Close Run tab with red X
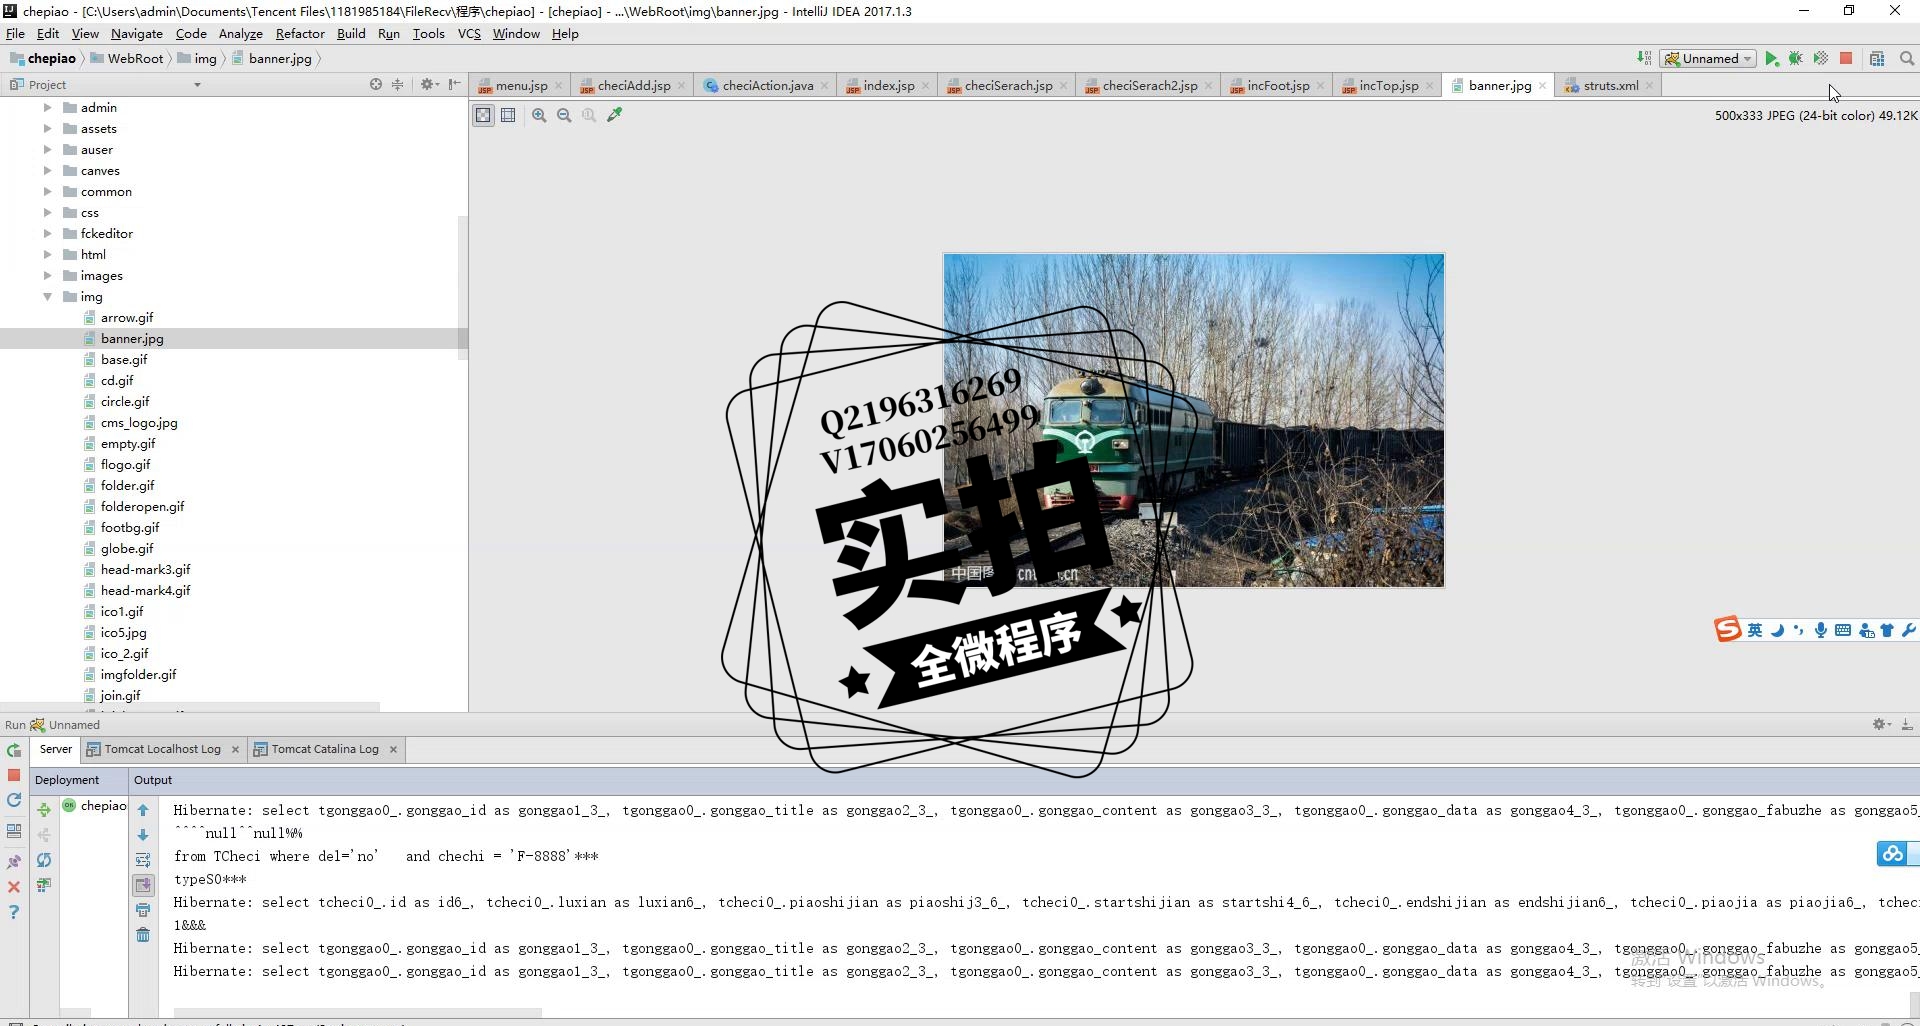 (14, 887)
